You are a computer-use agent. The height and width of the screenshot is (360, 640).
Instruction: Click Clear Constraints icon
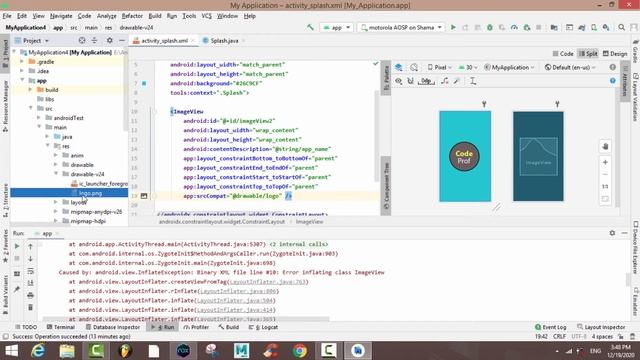click(x=445, y=81)
